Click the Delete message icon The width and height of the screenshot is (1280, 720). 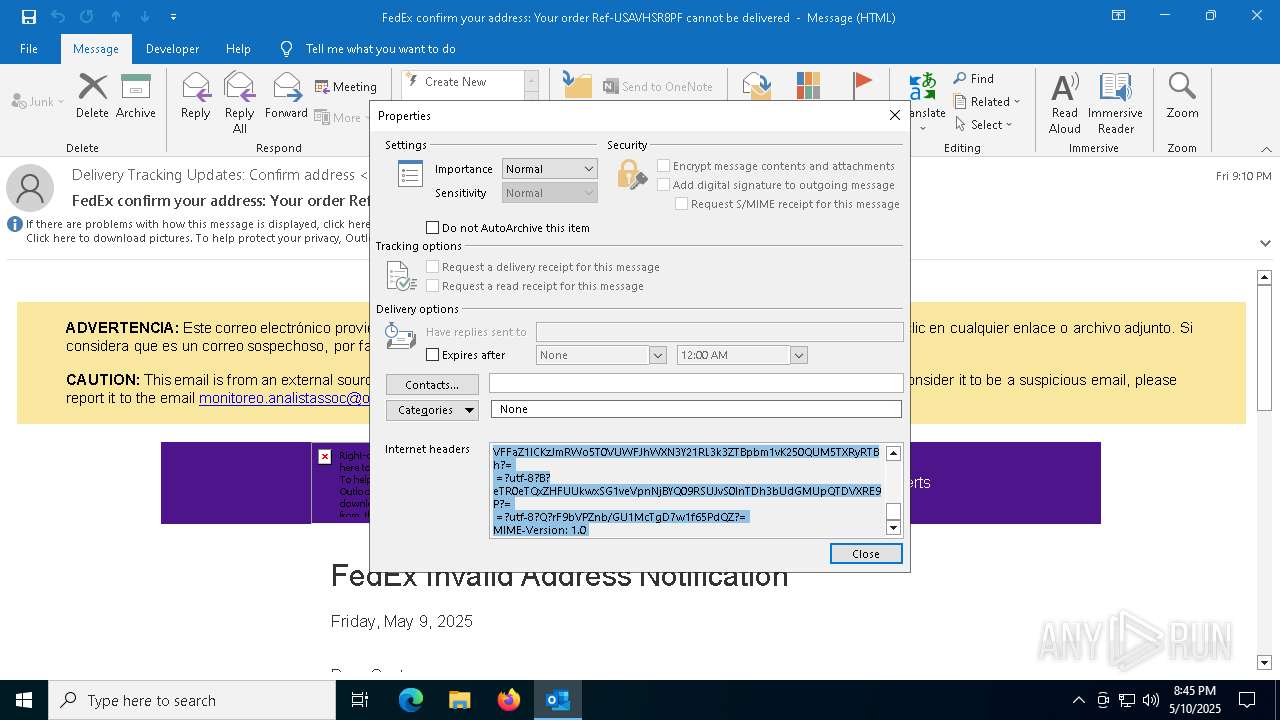pos(92,87)
